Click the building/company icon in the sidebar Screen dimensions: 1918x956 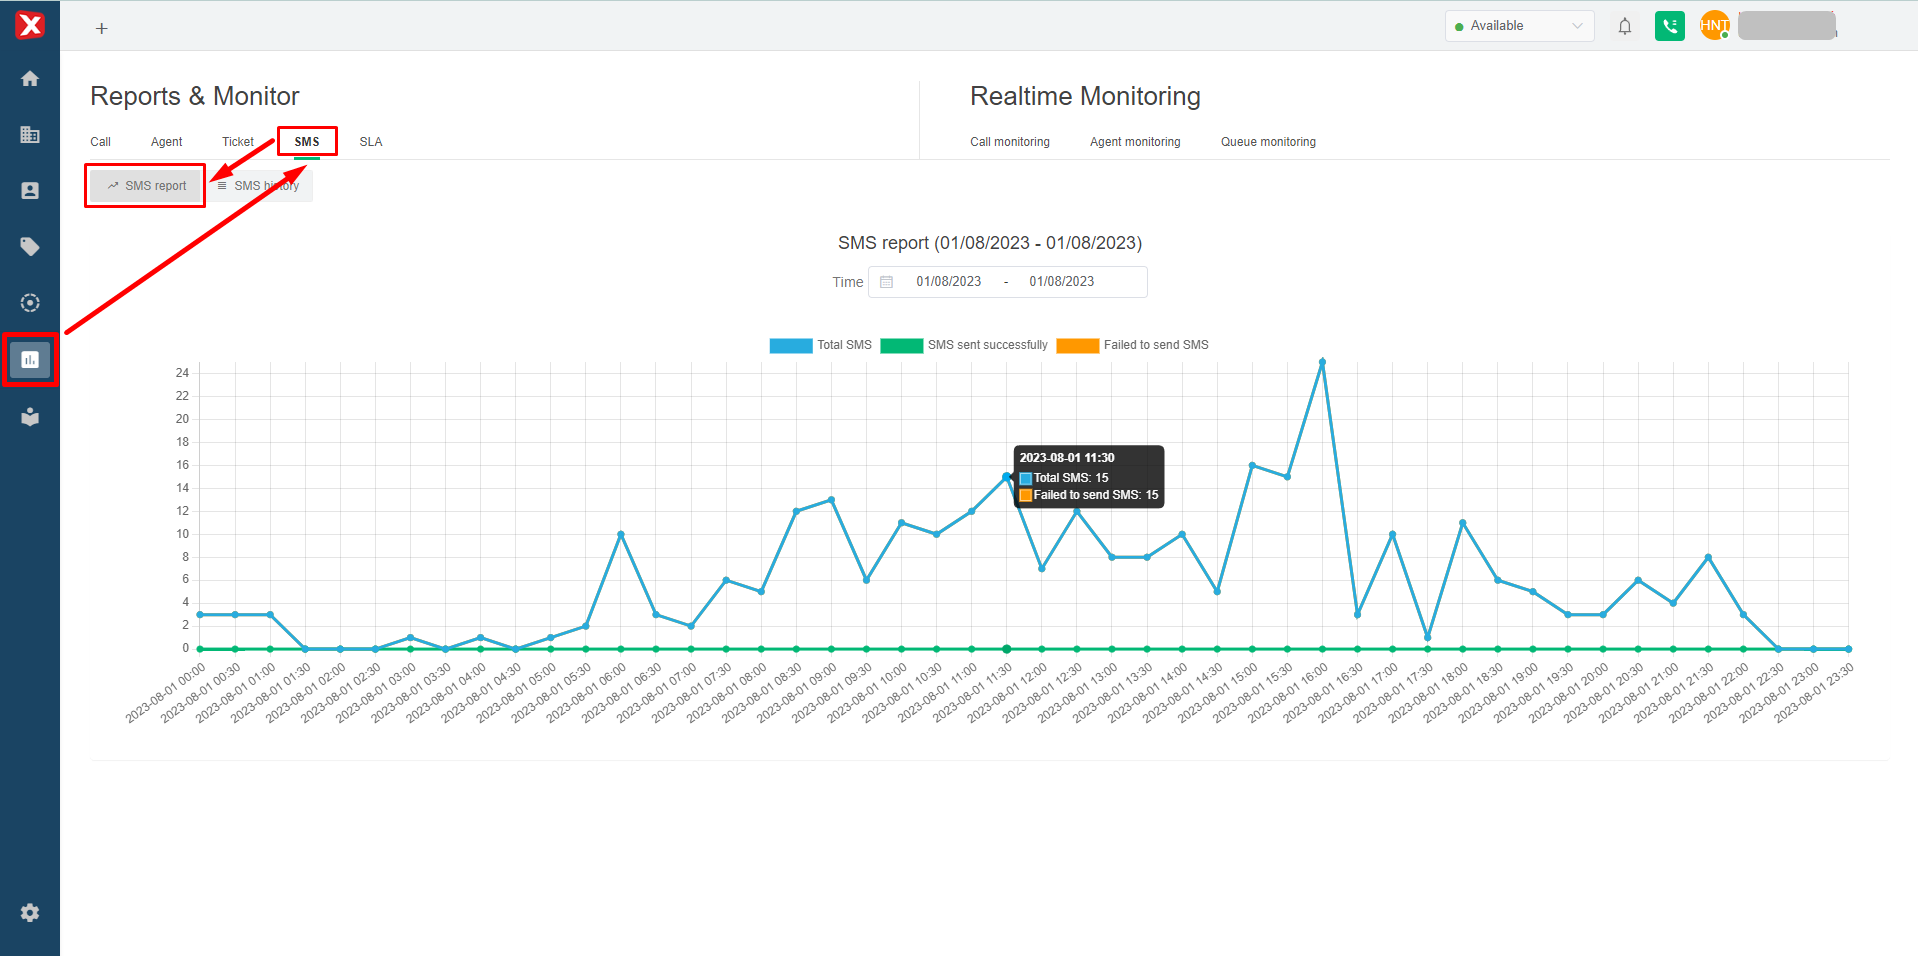point(30,135)
